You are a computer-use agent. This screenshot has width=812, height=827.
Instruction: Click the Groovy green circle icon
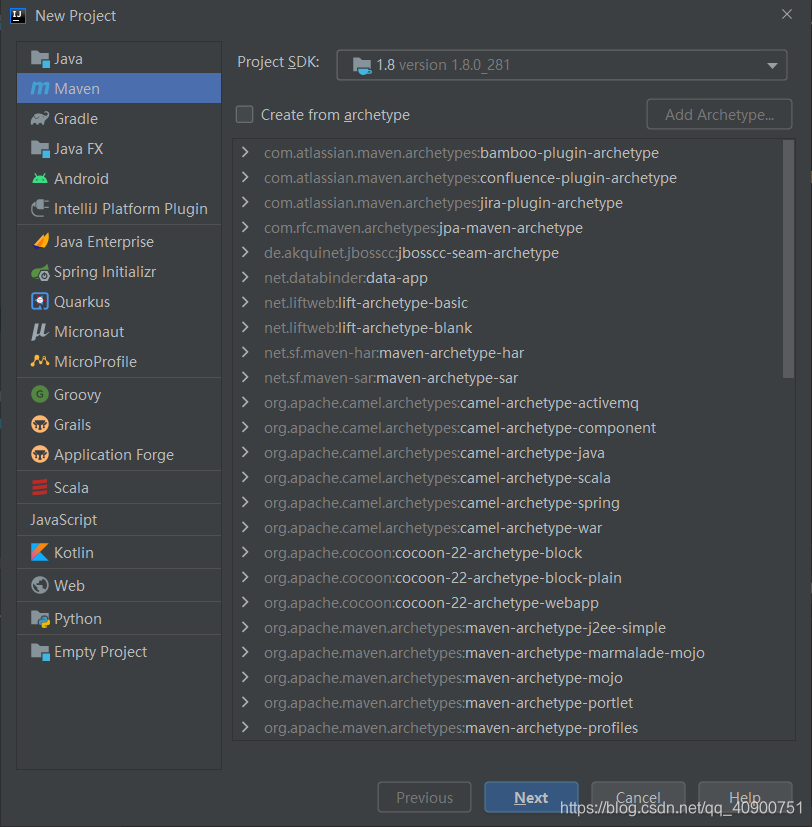coord(40,395)
